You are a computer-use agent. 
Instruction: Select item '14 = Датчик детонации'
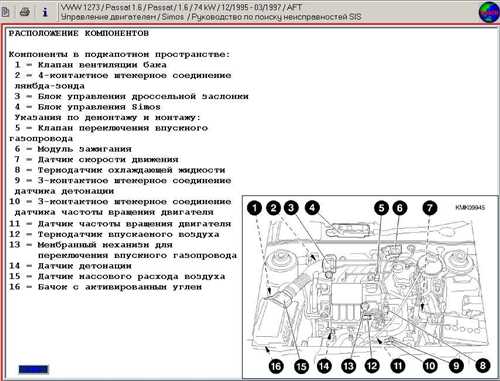point(70,266)
